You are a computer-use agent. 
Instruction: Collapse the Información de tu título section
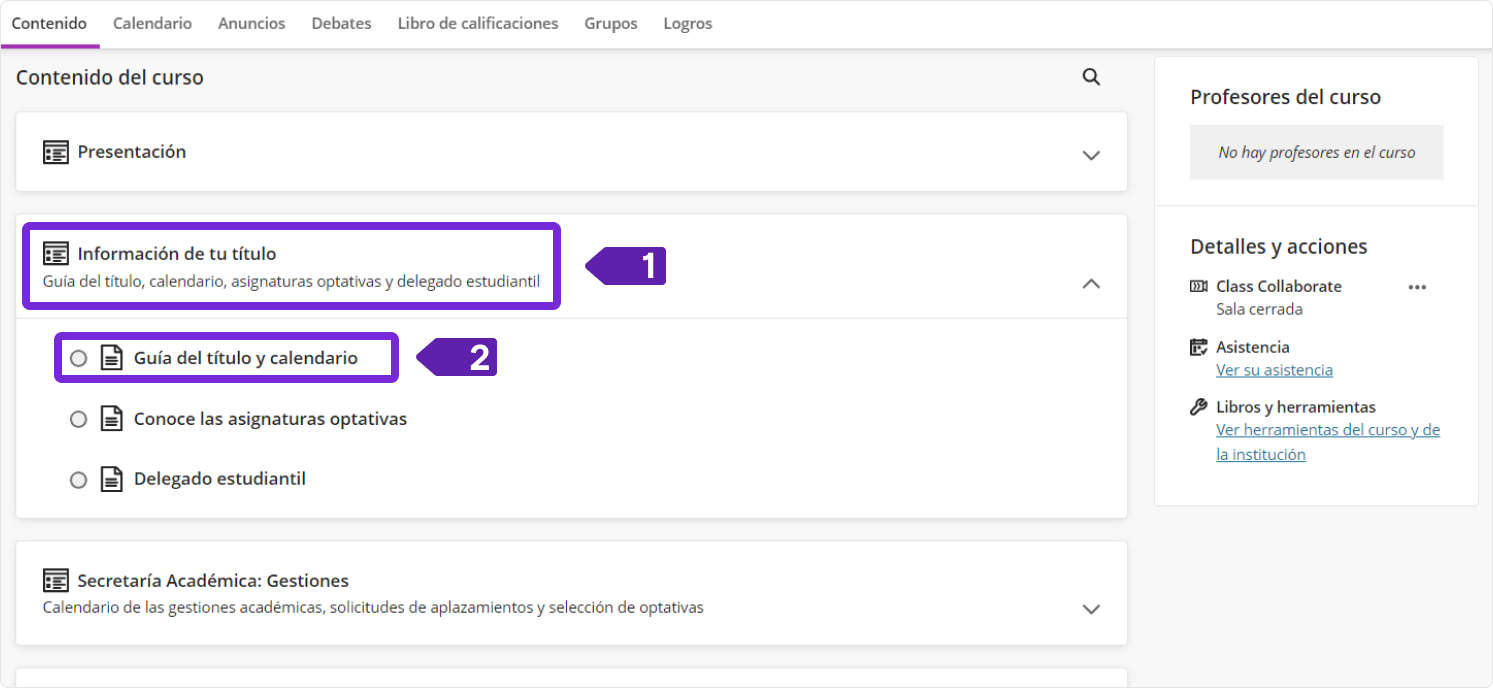coord(1091,284)
